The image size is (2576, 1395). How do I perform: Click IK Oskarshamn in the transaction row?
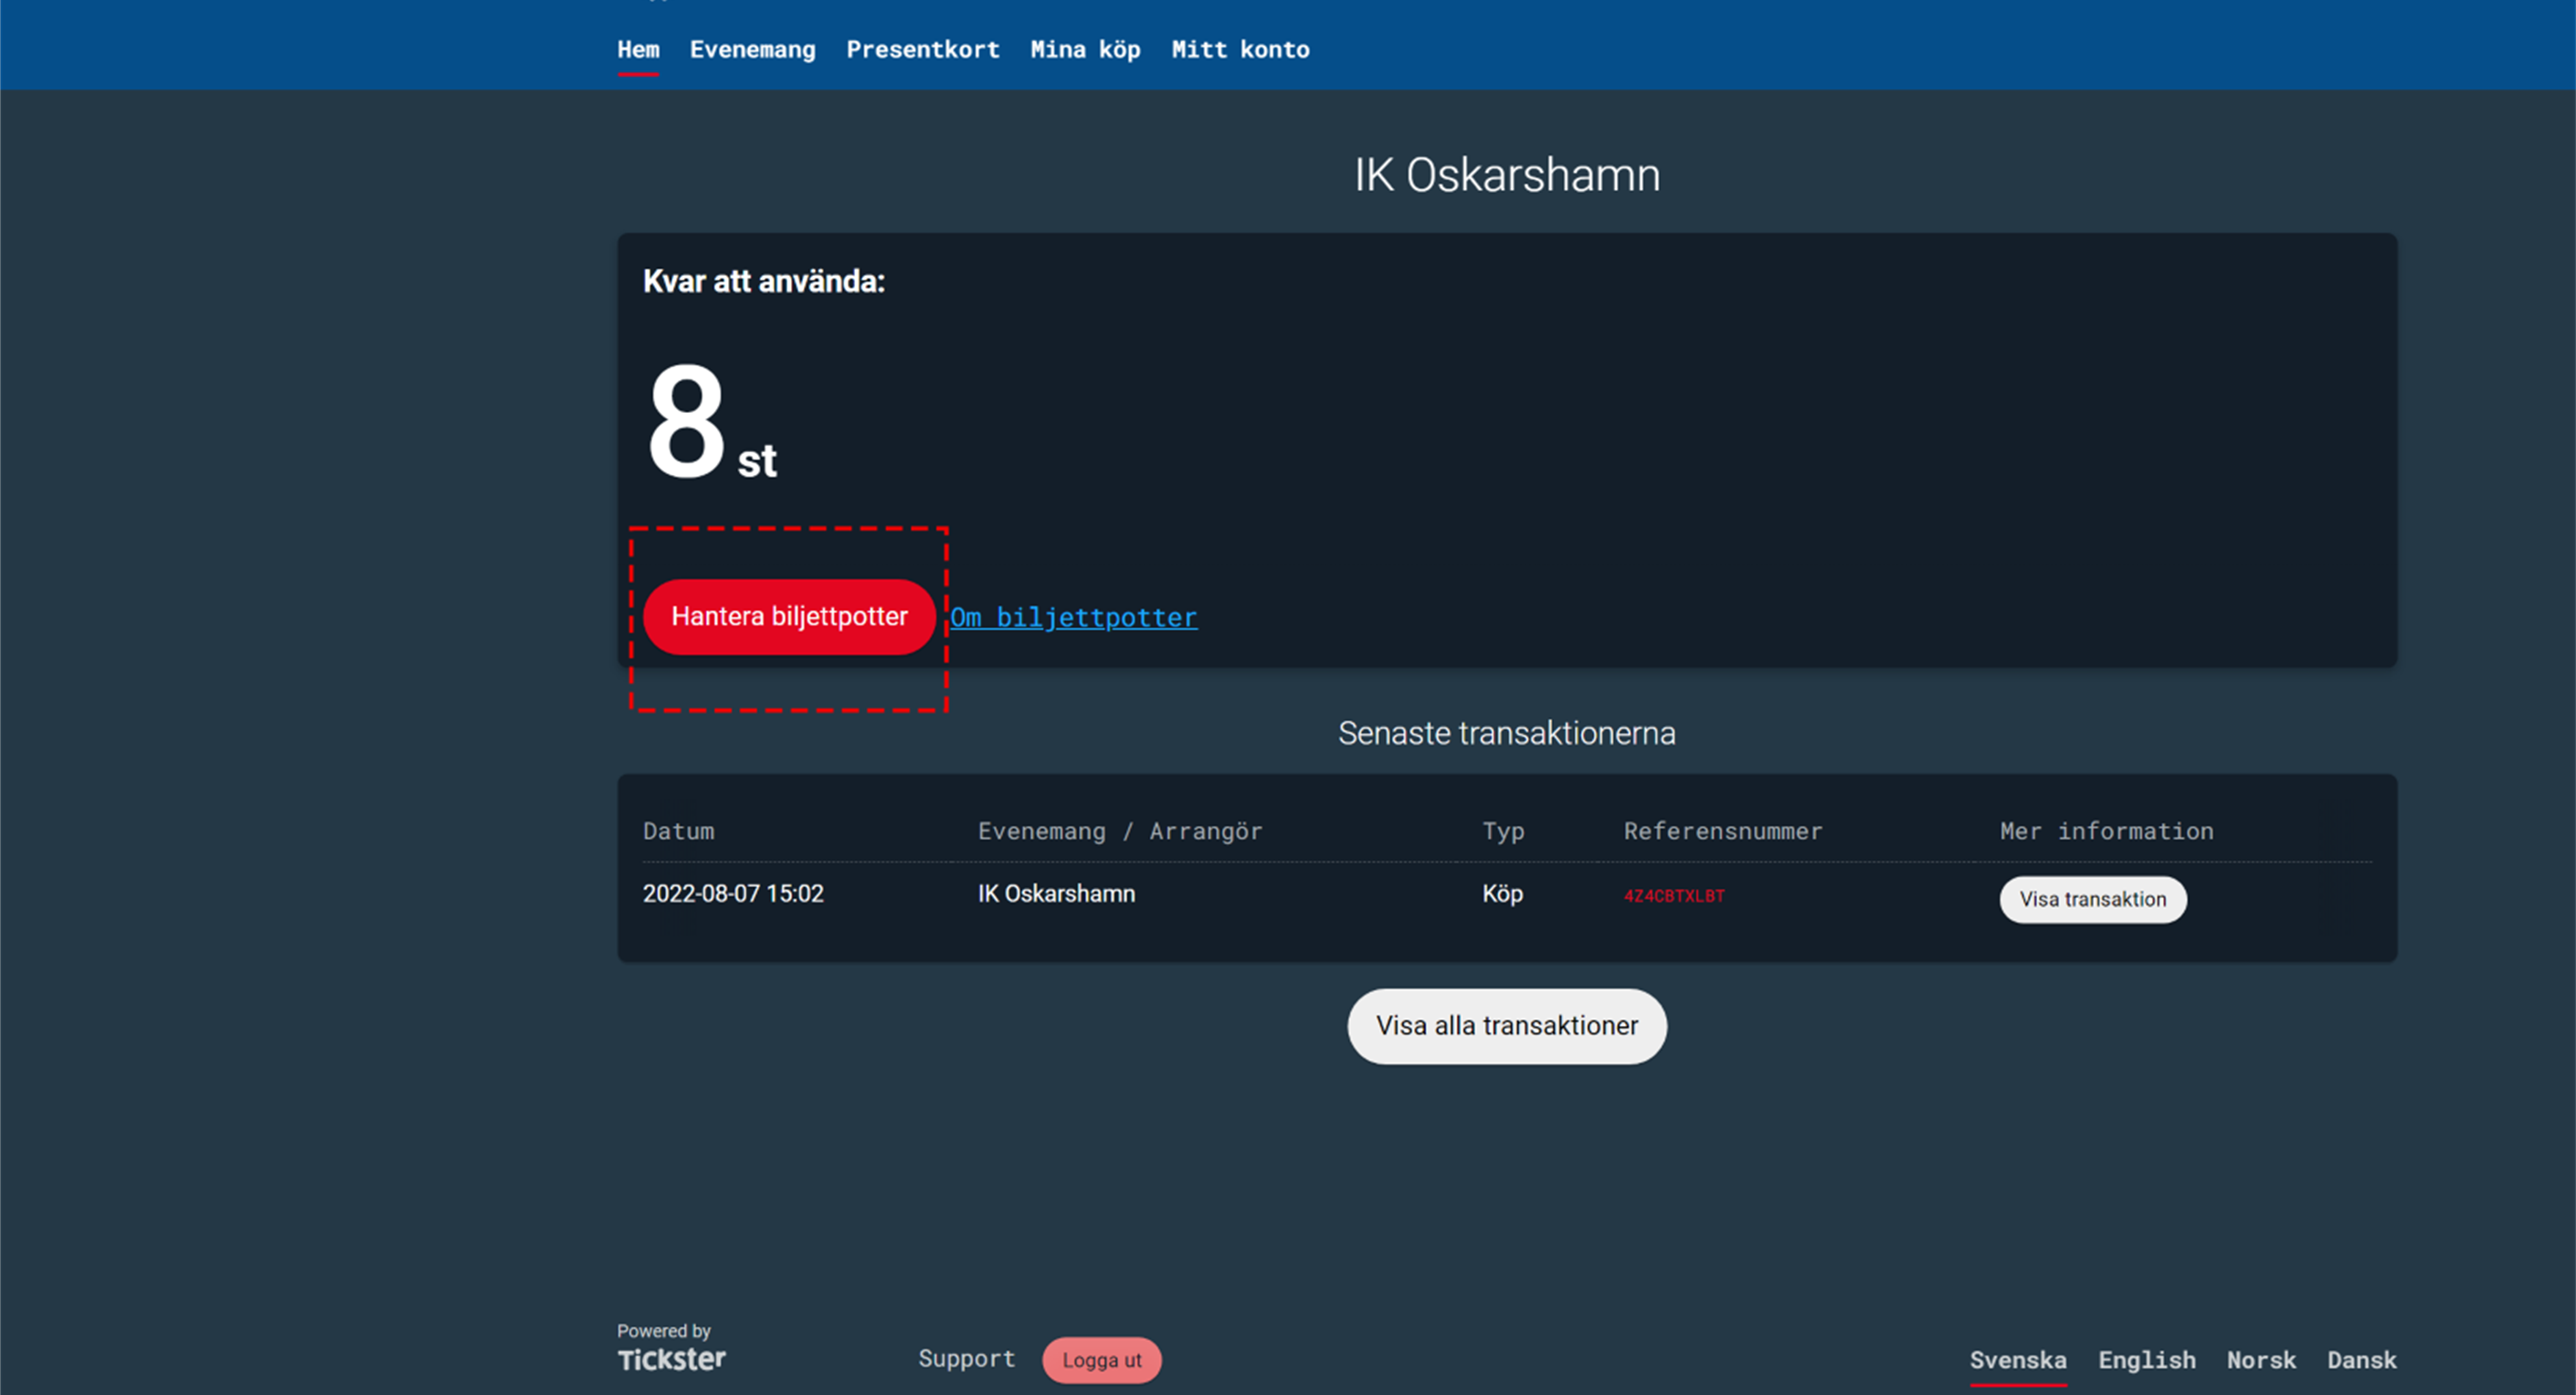(x=1056, y=894)
